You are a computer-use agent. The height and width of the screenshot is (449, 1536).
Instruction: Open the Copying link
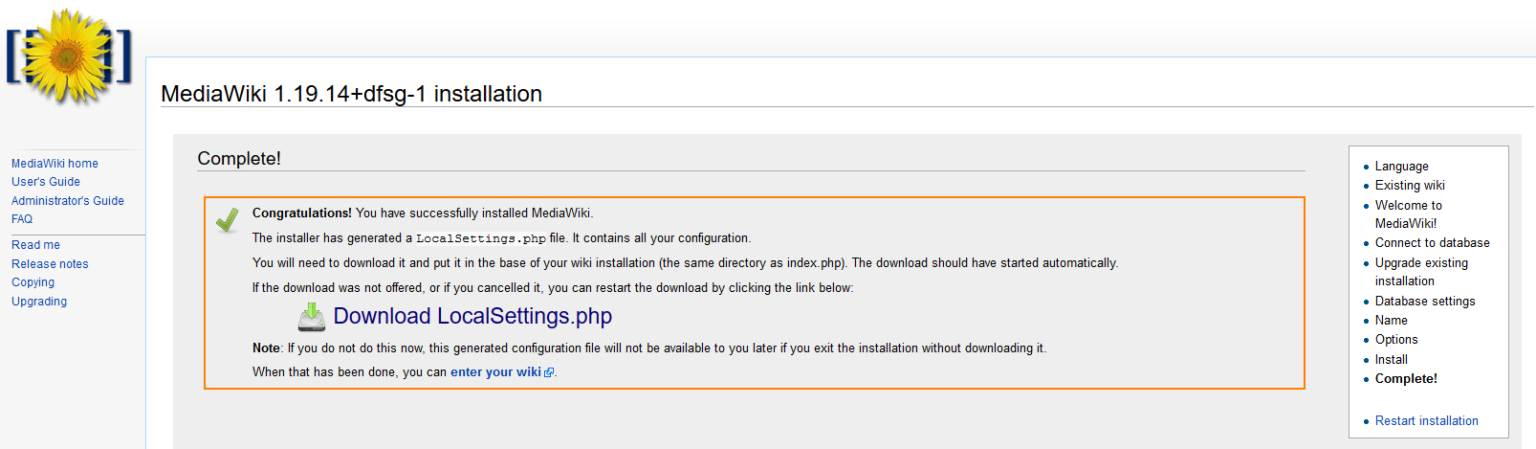coord(33,282)
